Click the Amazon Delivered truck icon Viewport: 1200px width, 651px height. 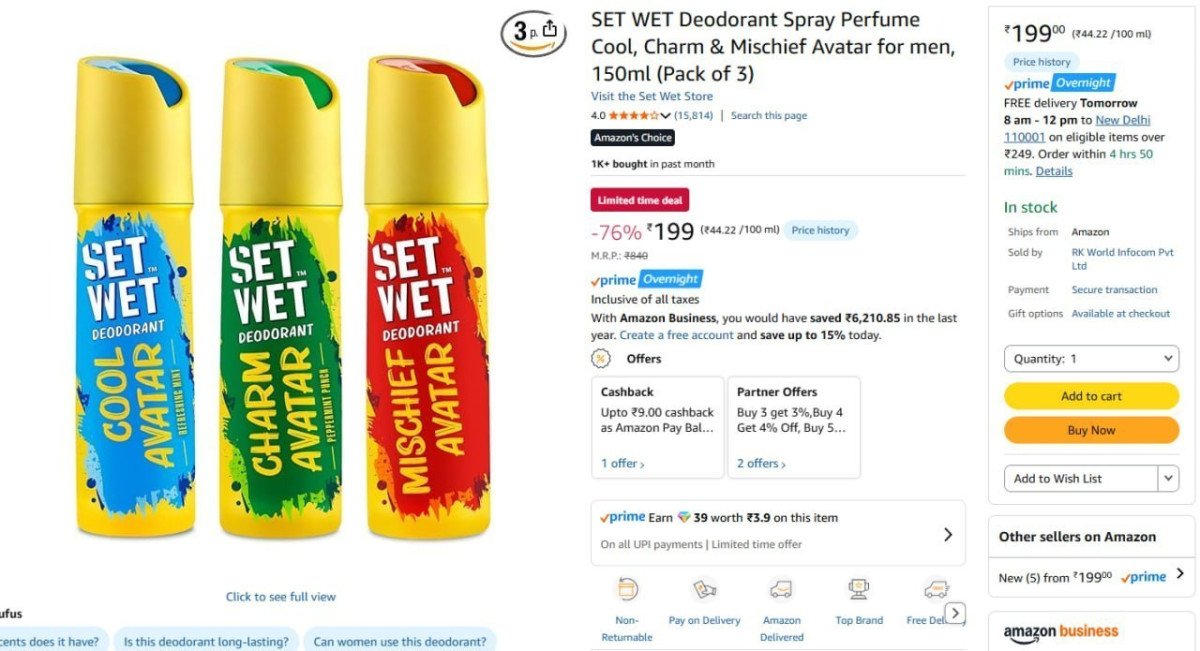(x=781, y=589)
